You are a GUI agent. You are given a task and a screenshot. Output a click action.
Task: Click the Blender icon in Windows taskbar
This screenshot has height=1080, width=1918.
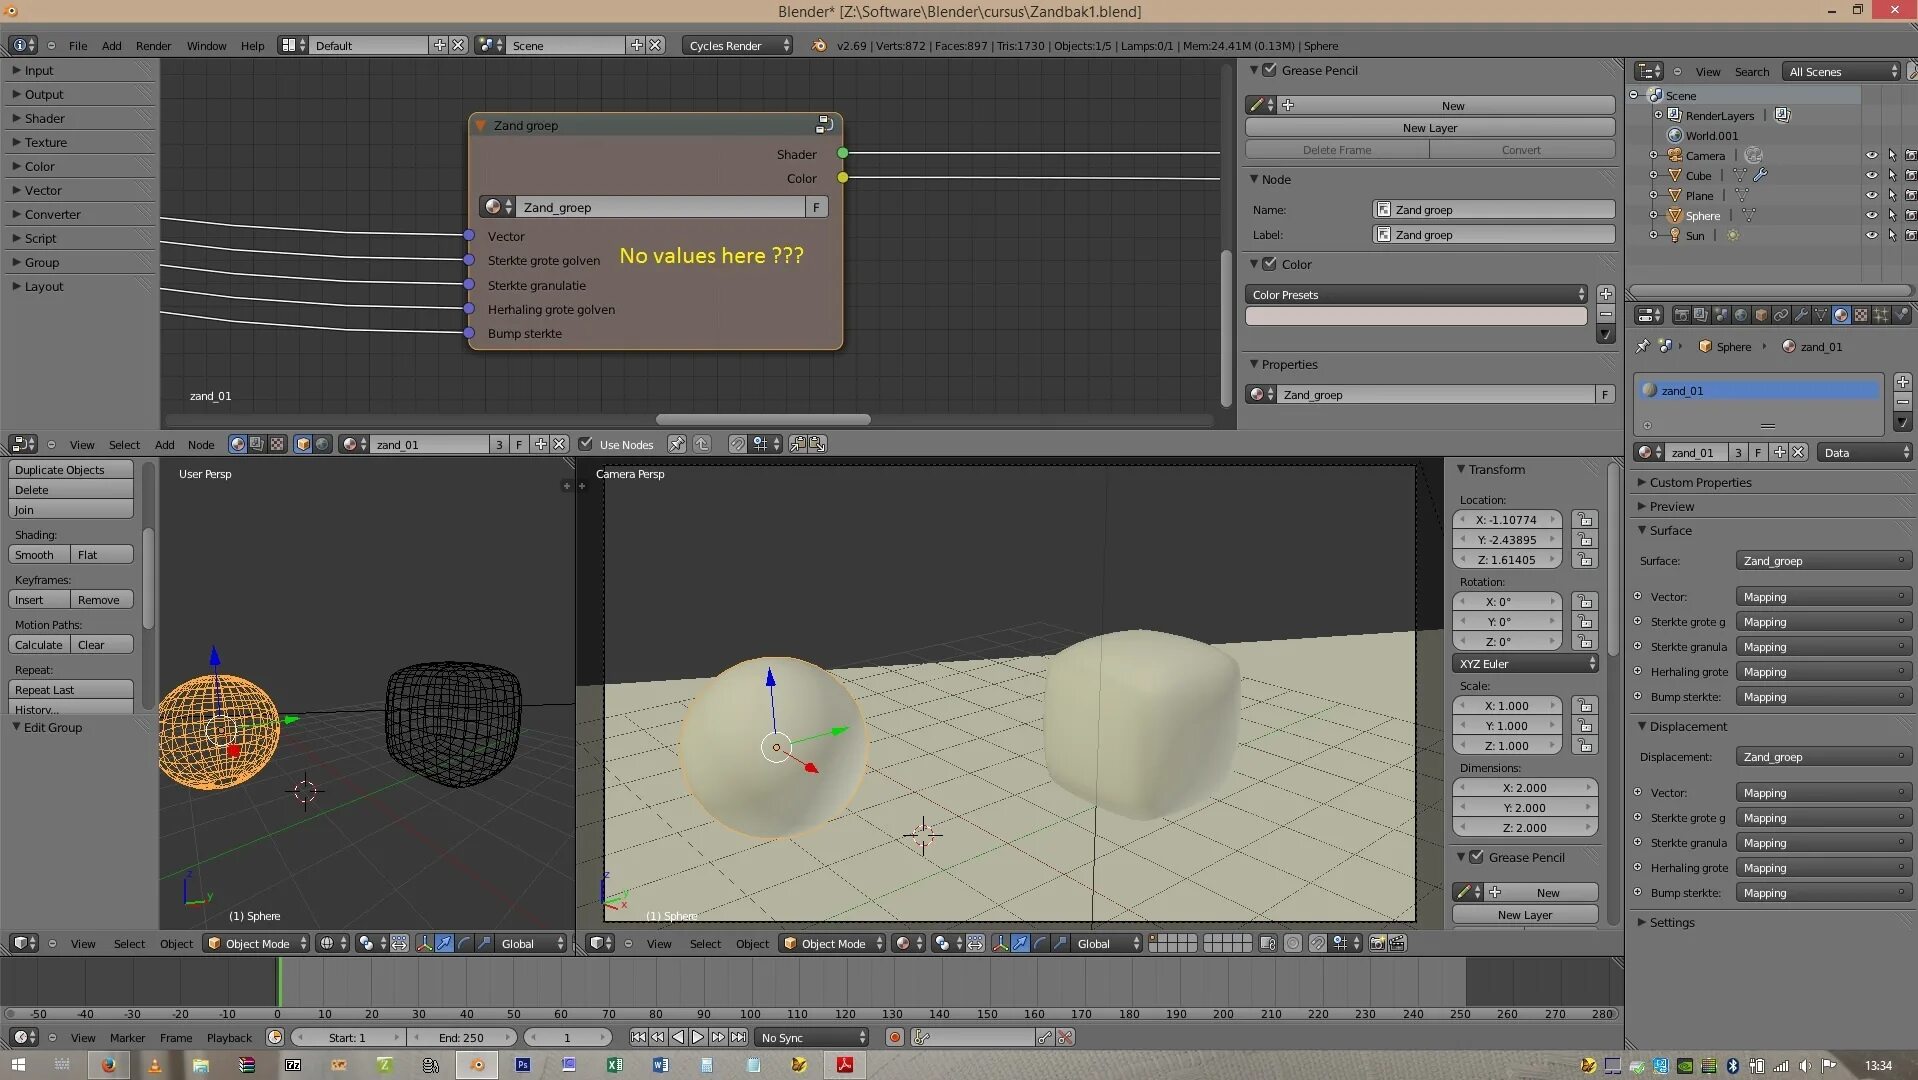(477, 1065)
